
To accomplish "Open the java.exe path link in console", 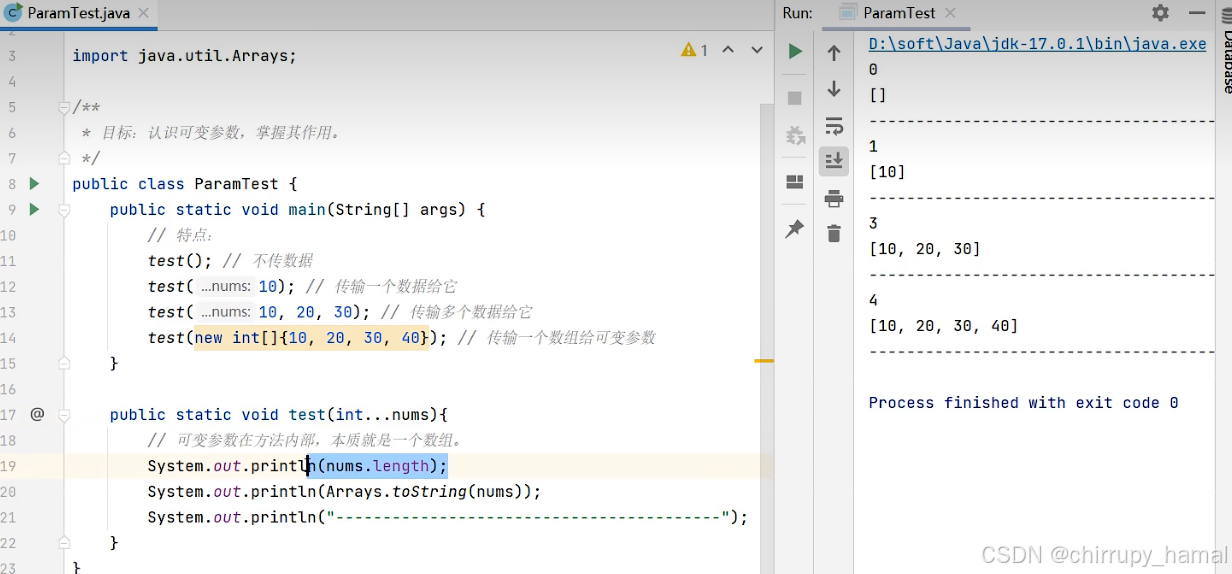I will coord(1038,44).
